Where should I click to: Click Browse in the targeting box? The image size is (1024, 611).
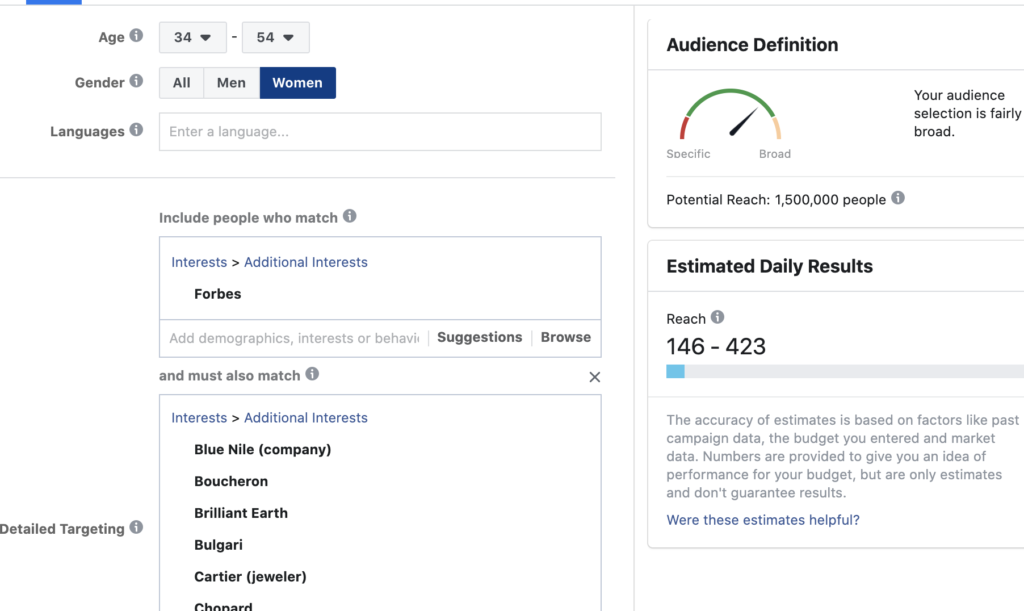point(566,337)
